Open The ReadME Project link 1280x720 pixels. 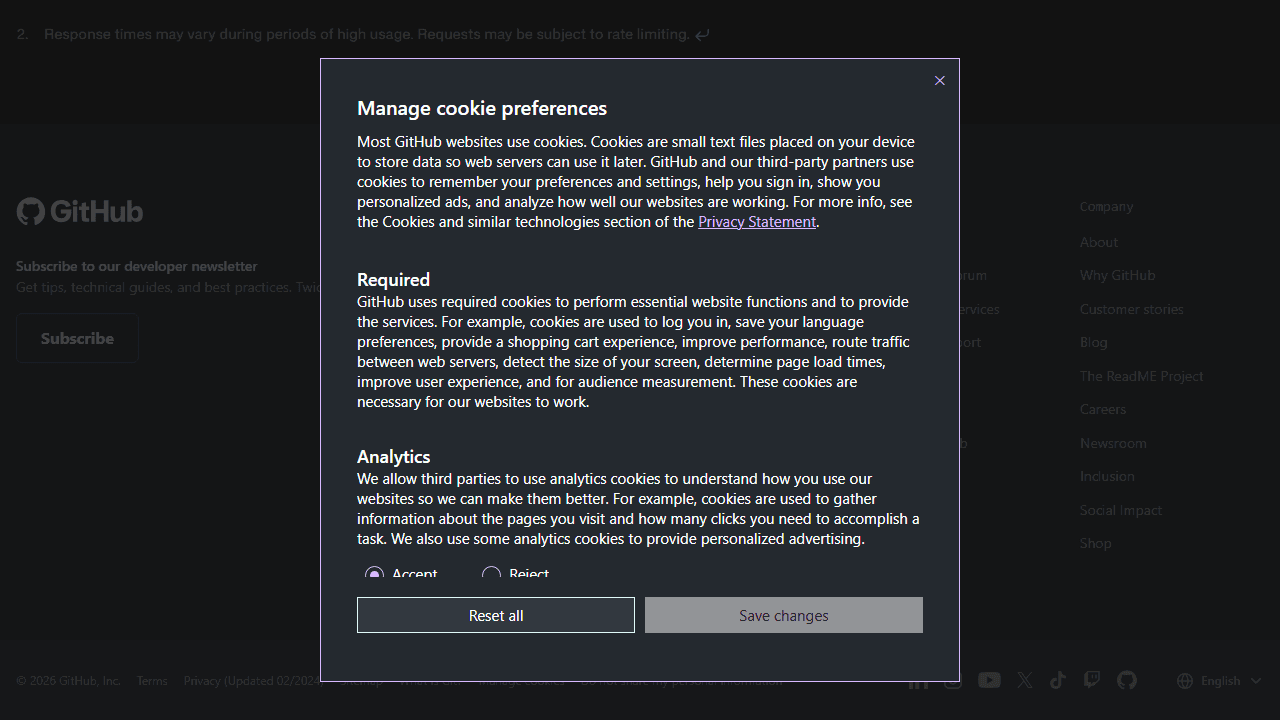coord(1141,376)
